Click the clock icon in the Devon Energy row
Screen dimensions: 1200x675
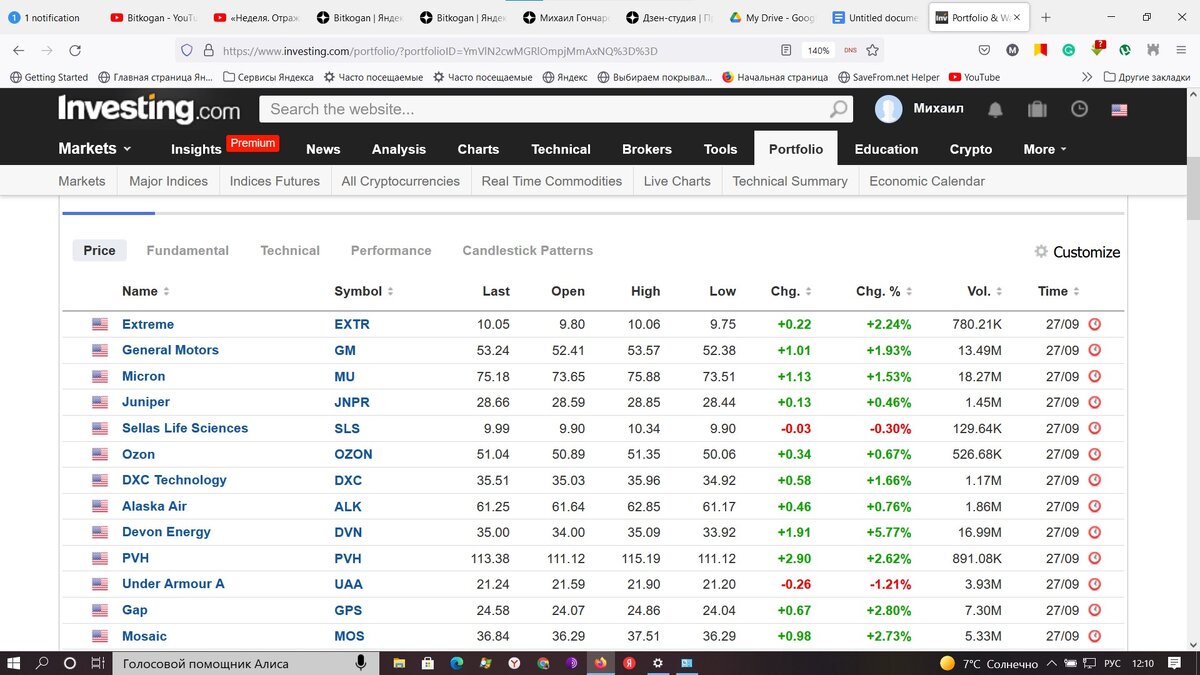tap(1094, 532)
